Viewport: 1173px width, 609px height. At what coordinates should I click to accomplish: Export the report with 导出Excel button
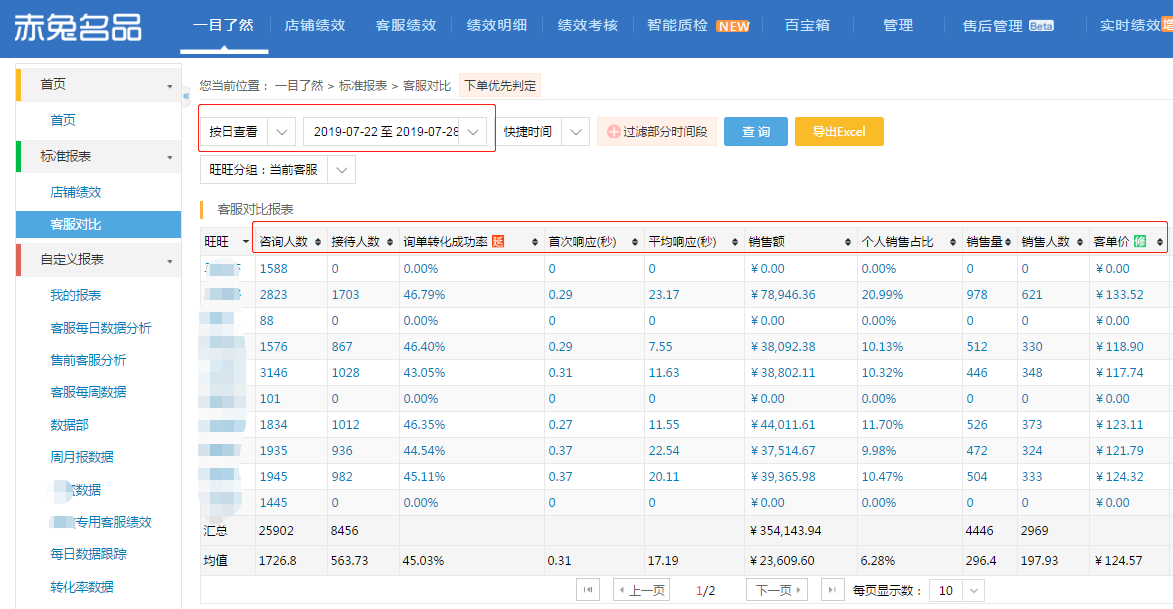pyautogui.click(x=839, y=132)
